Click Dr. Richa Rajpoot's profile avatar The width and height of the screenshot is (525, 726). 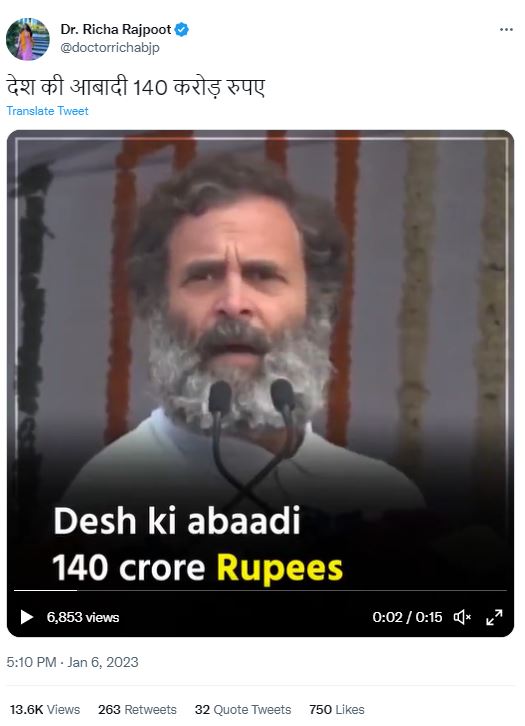[x=28, y=39]
